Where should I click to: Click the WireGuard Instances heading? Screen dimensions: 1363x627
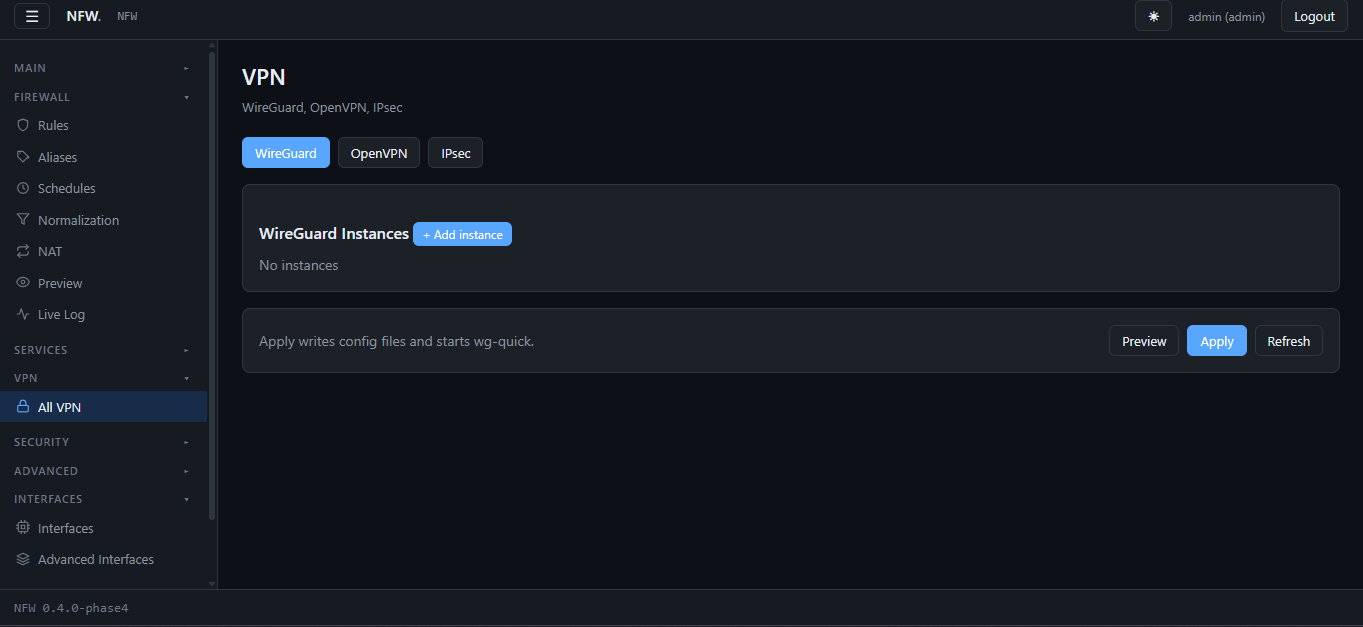pyautogui.click(x=334, y=233)
